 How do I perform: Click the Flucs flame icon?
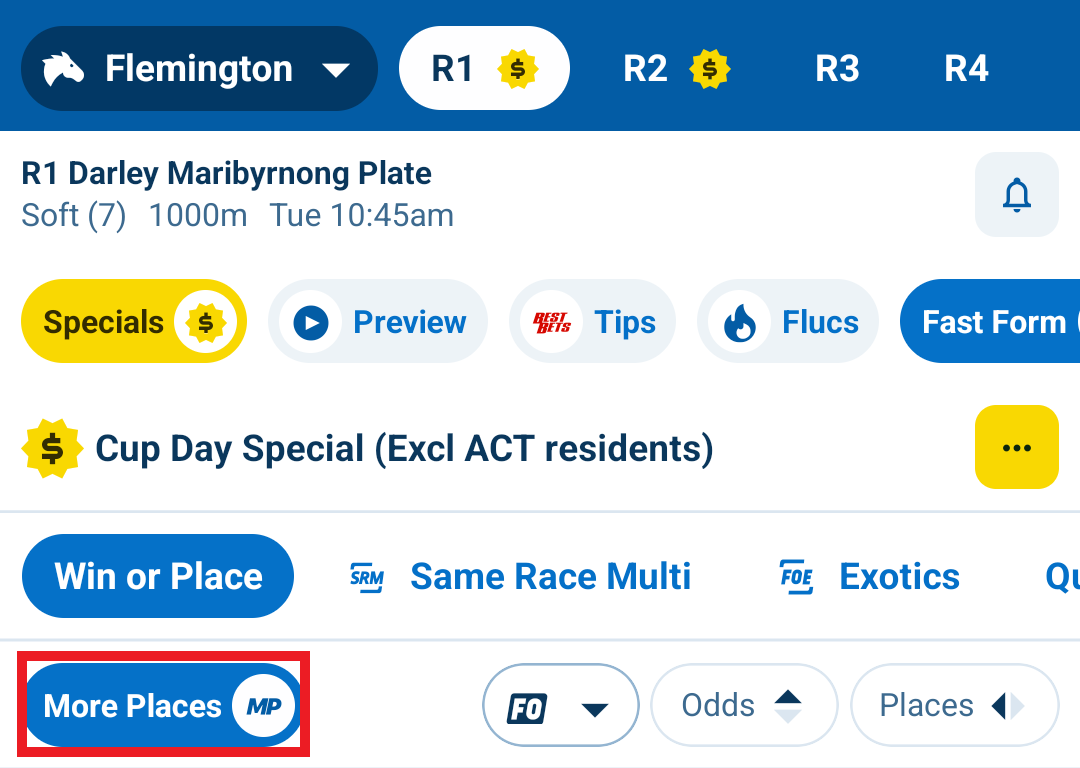740,323
